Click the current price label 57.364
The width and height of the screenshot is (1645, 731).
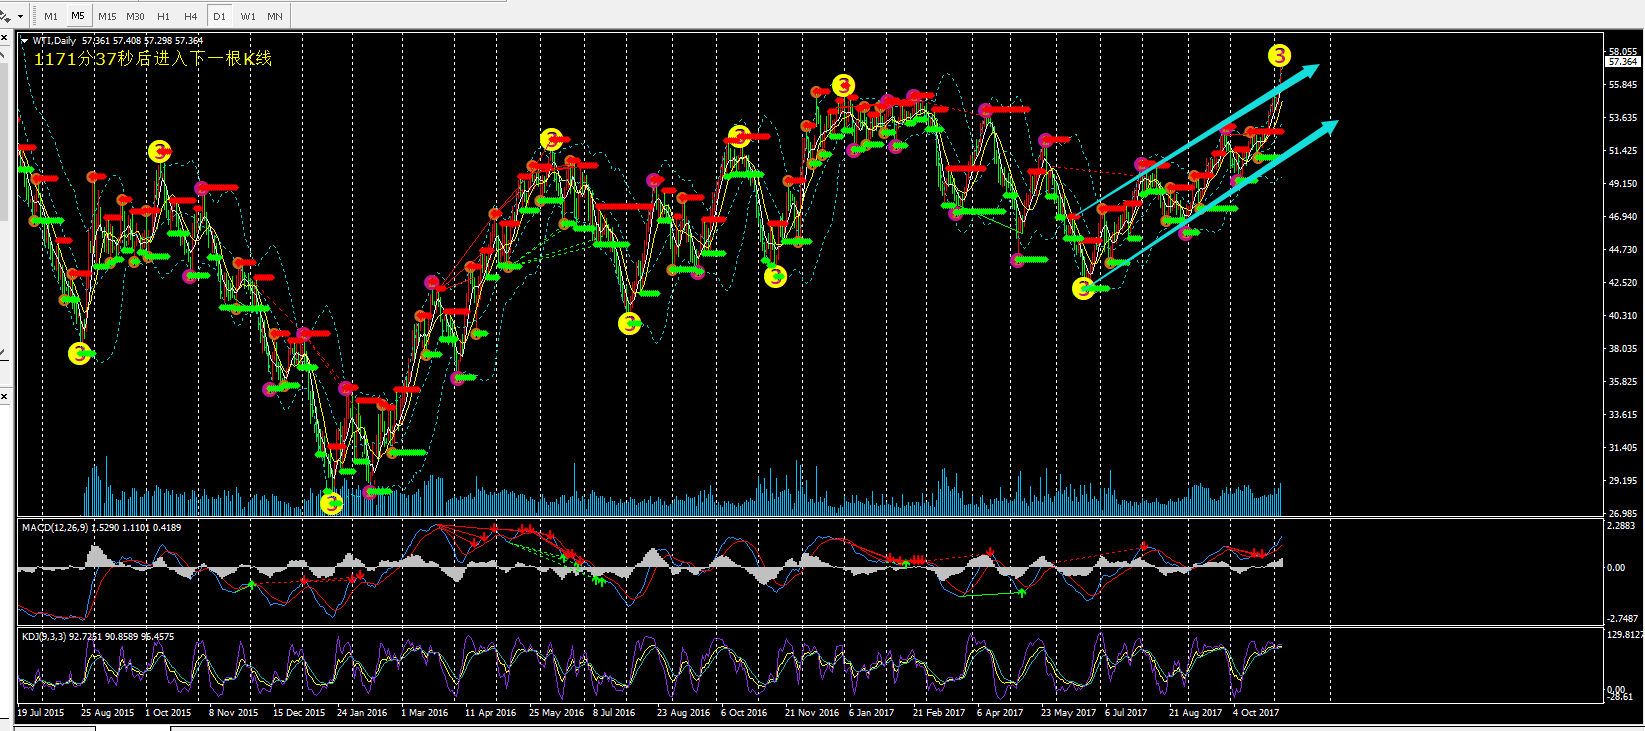click(1622, 62)
